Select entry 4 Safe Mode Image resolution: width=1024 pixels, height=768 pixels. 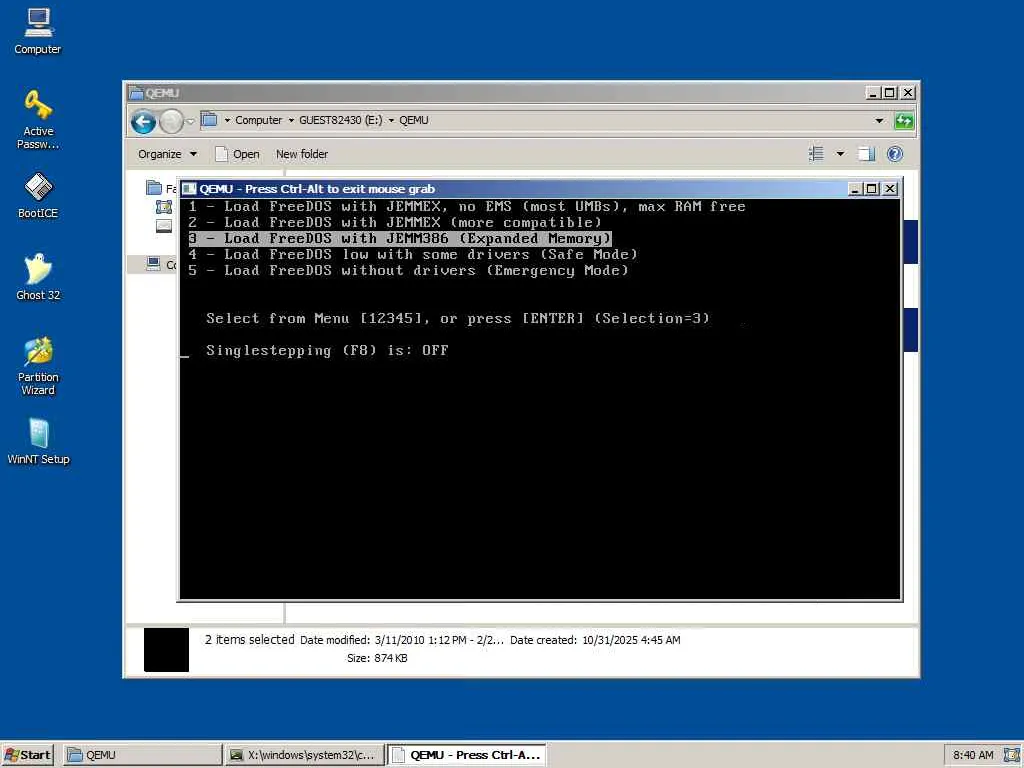tap(413, 255)
